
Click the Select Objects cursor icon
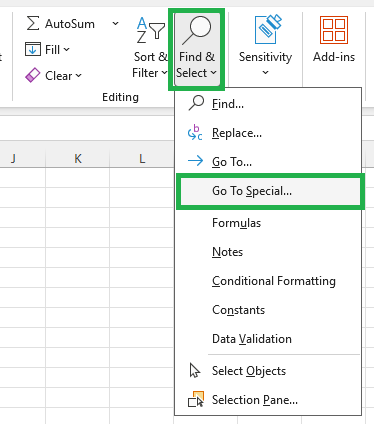pyautogui.click(x=195, y=370)
